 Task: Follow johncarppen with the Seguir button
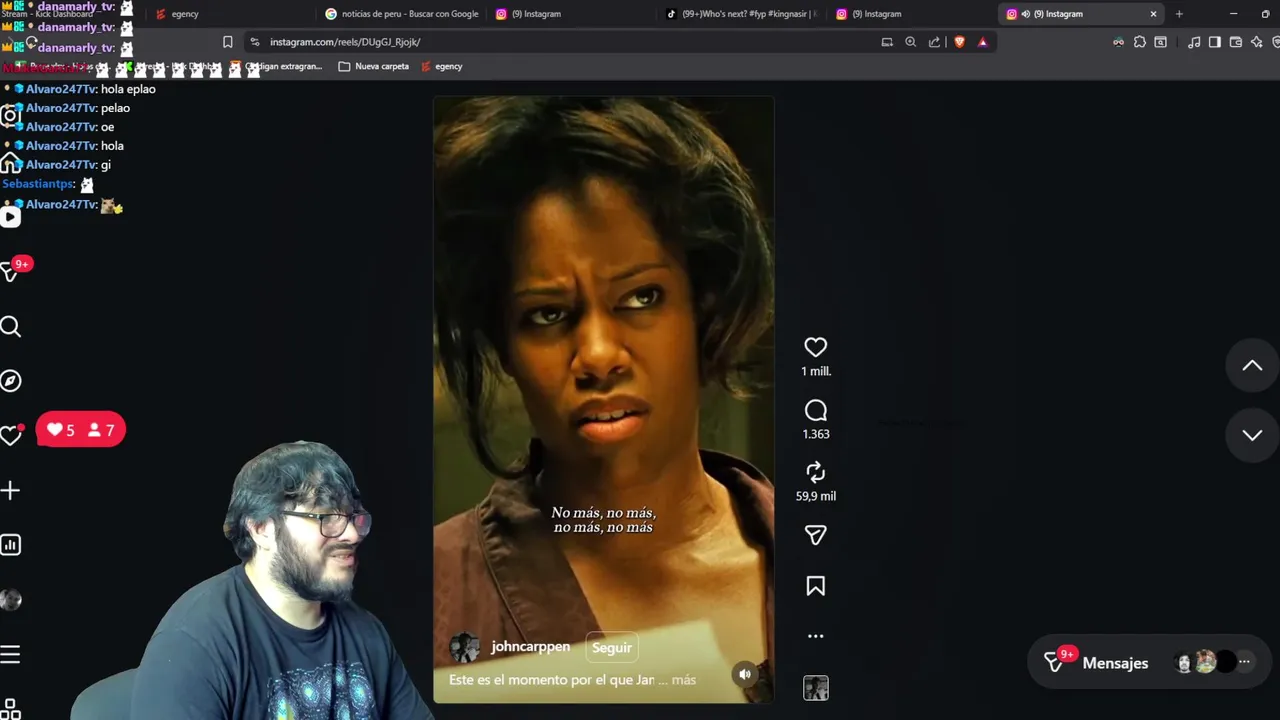pyautogui.click(x=611, y=647)
